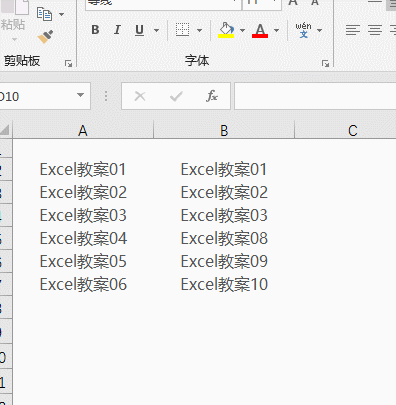Open underline style dropdown arrow
The height and width of the screenshot is (405, 396).
[x=156, y=30]
